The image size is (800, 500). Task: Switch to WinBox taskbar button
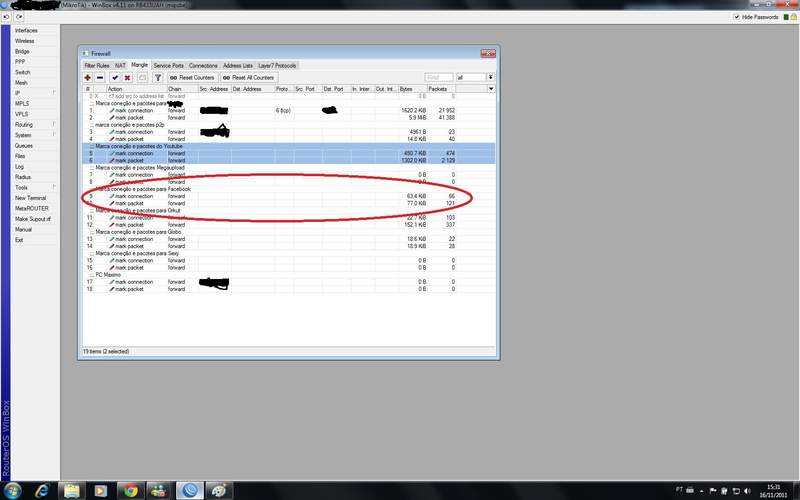coord(190,490)
